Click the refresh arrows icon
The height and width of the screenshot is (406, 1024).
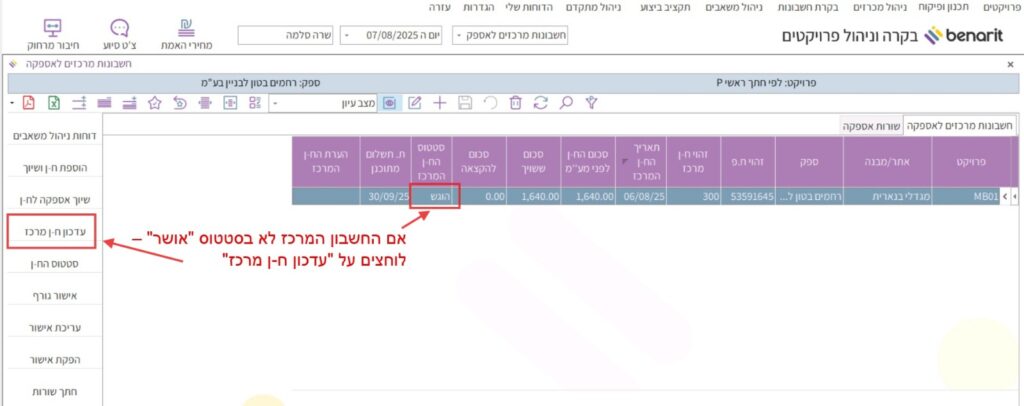pyautogui.click(x=541, y=102)
